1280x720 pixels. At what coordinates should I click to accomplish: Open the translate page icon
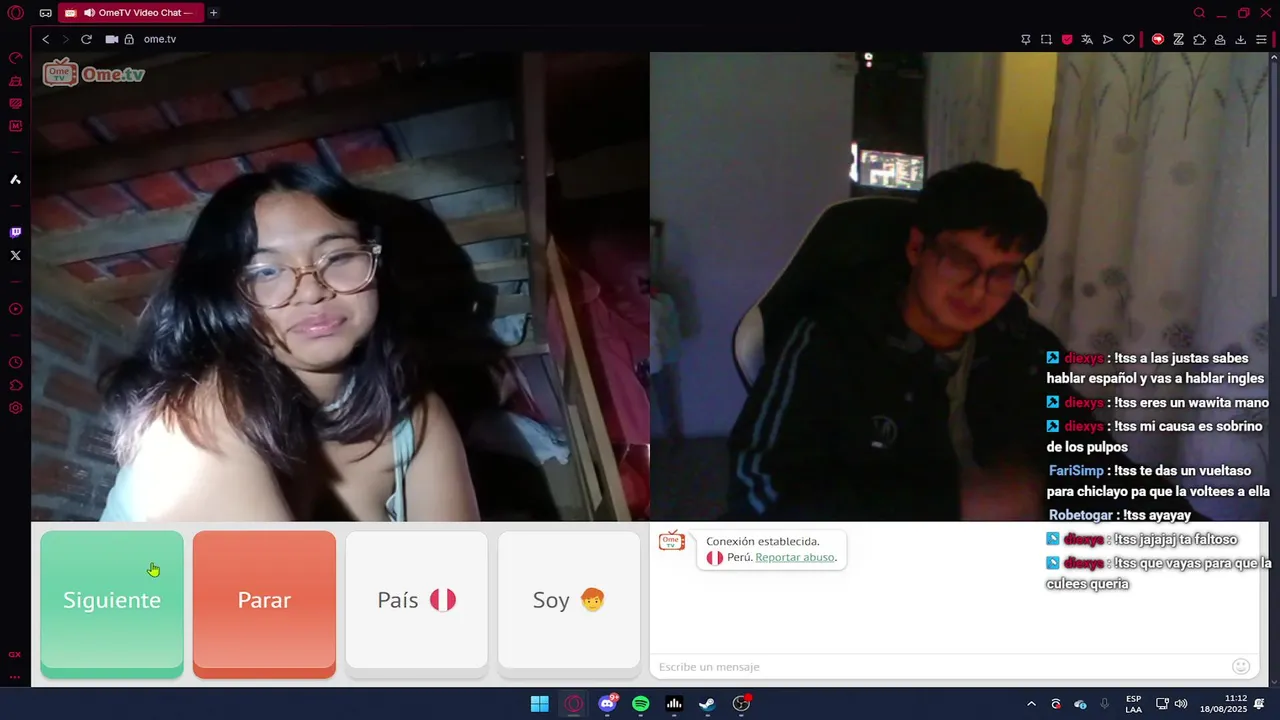coord(1087,39)
